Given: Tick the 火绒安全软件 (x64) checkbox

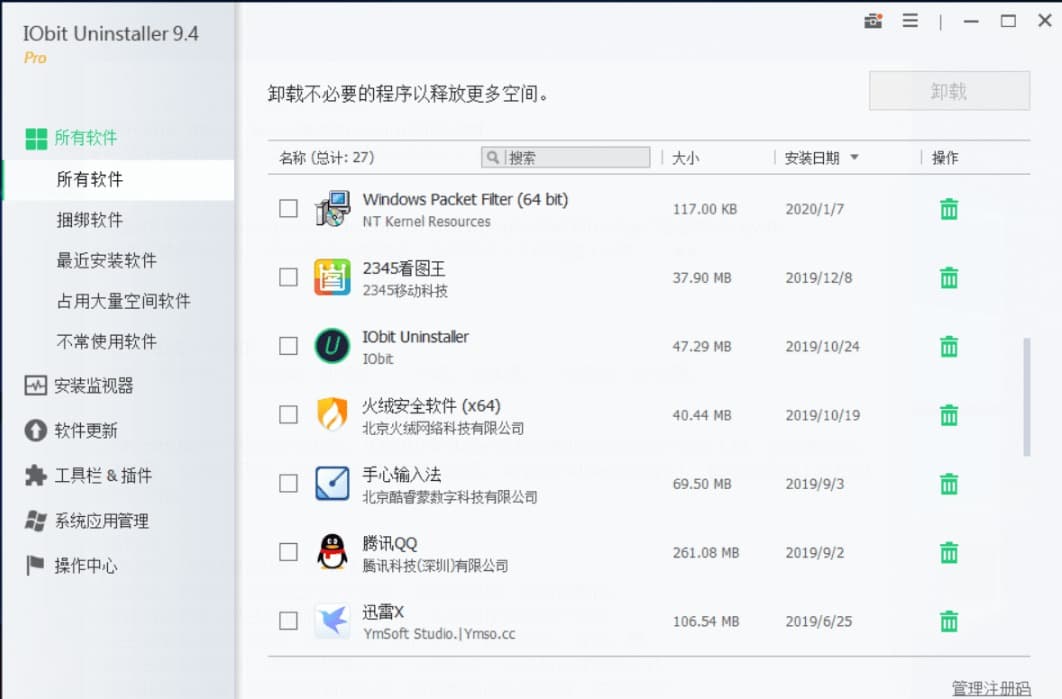Looking at the screenshot, I should [x=289, y=415].
